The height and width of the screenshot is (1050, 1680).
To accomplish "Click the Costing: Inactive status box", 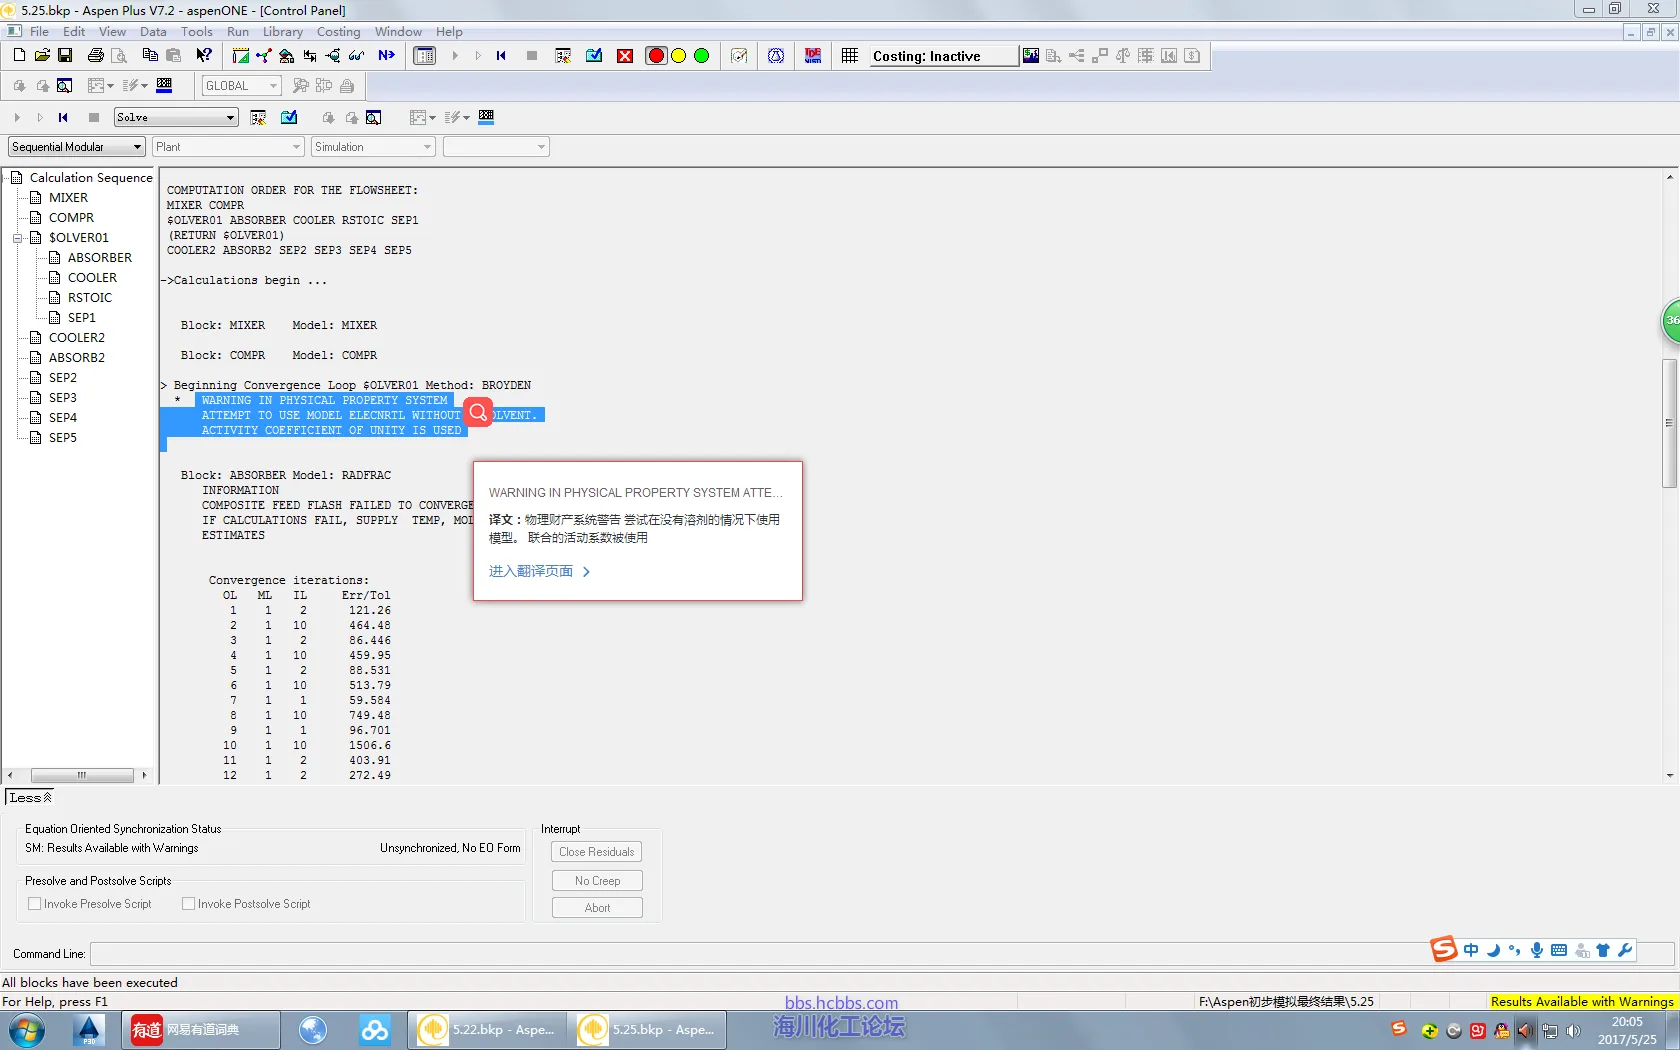I will pyautogui.click(x=943, y=56).
